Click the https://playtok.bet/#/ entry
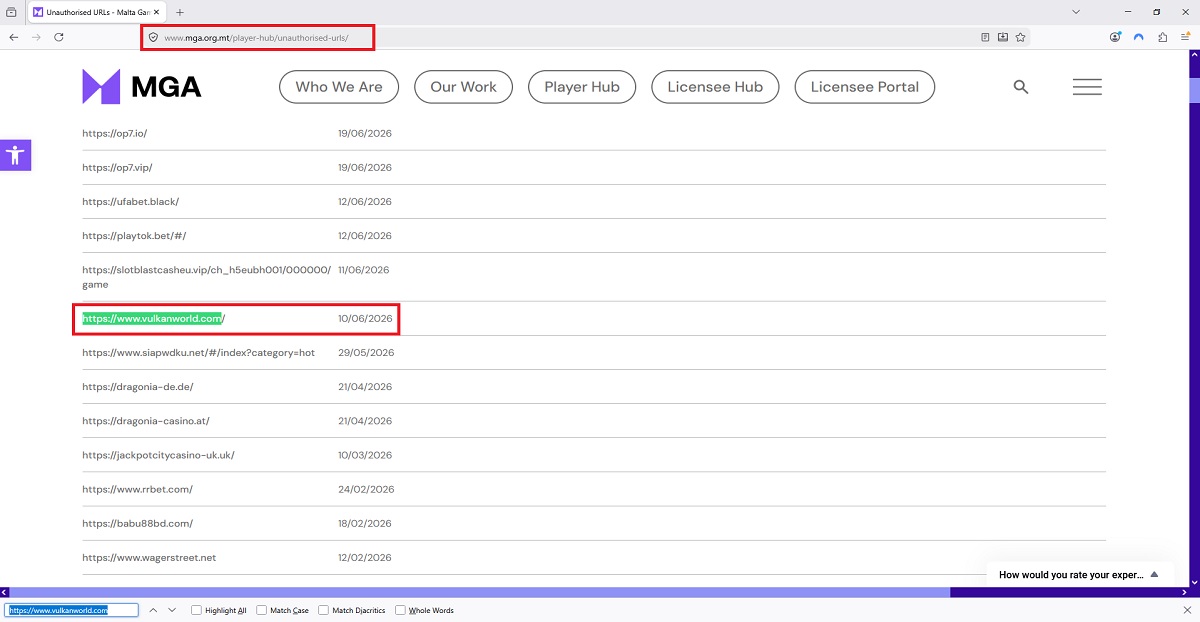1200x622 pixels. pyautogui.click(x=134, y=236)
